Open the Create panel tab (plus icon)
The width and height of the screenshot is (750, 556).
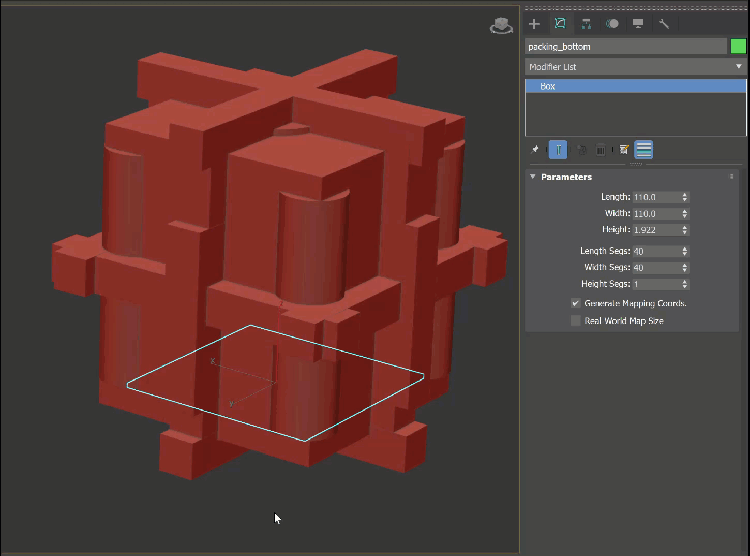pos(534,23)
